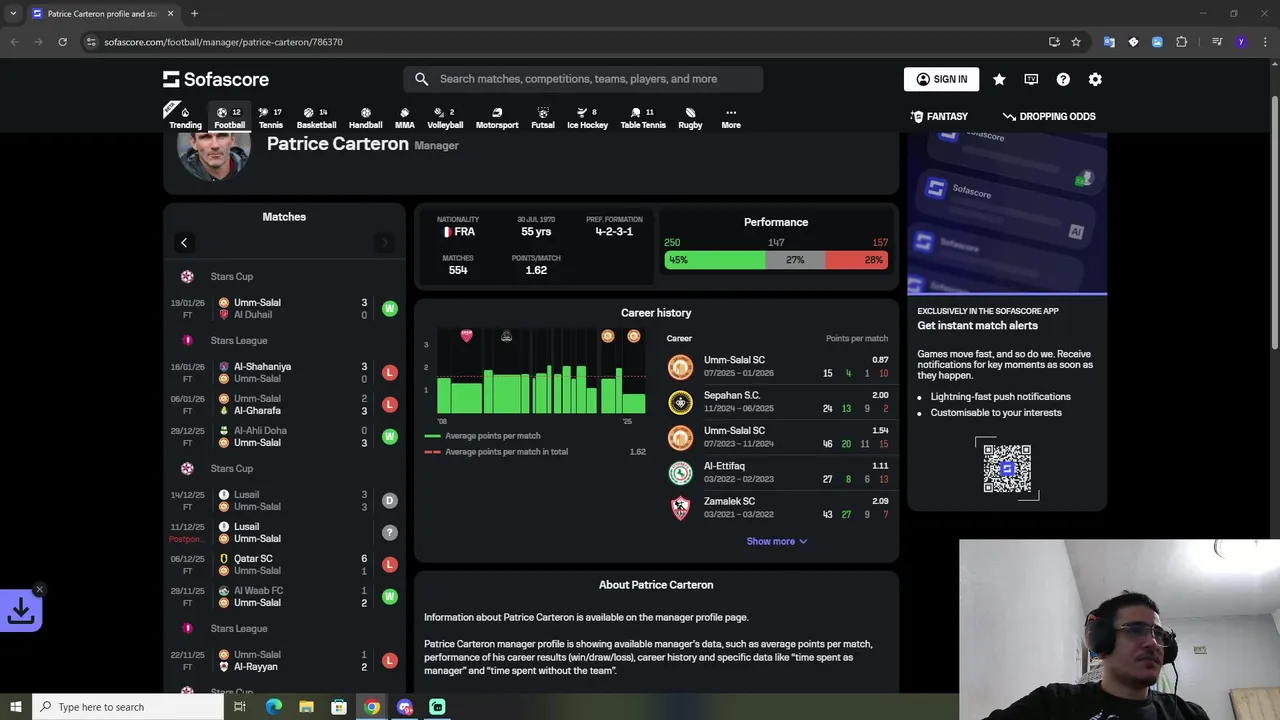Open first Stars Cup competition header
Viewport: 1280px width, 720px height.
tap(284, 276)
